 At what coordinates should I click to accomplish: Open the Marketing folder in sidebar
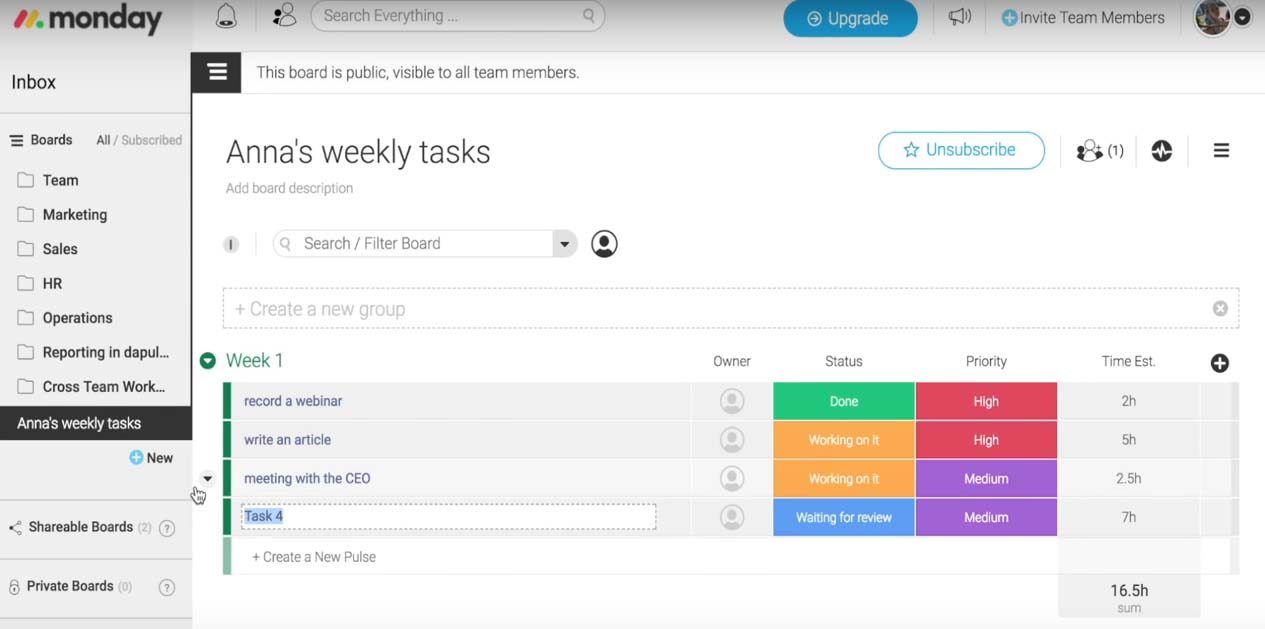(x=74, y=215)
